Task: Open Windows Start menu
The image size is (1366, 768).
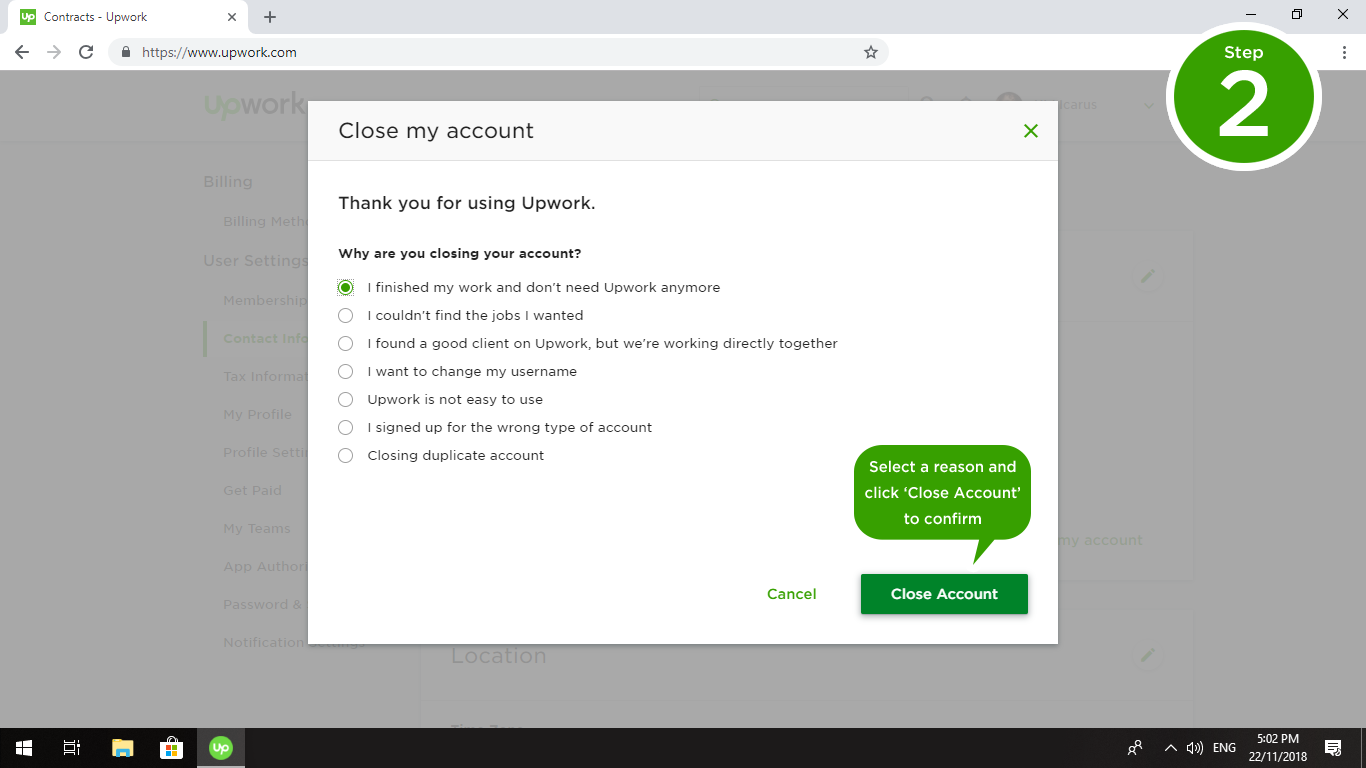Action: tap(23, 748)
